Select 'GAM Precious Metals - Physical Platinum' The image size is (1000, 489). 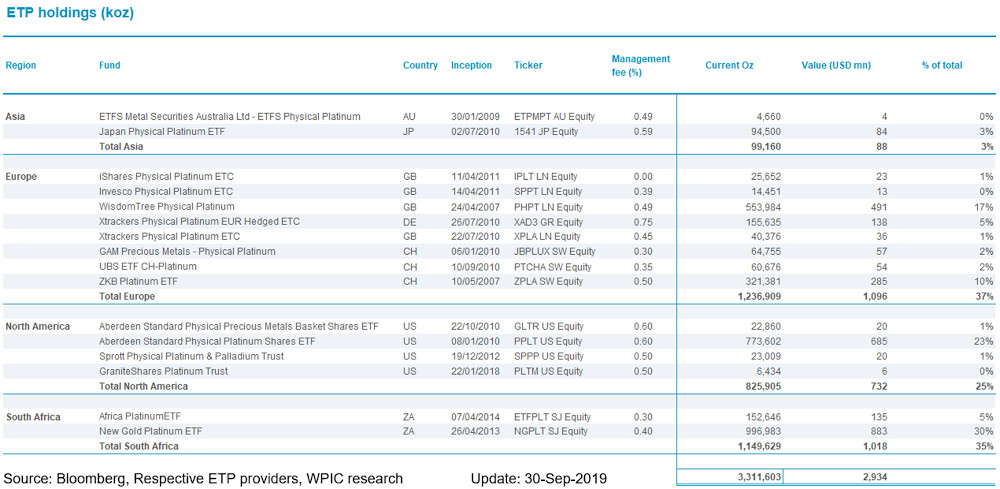coord(187,252)
